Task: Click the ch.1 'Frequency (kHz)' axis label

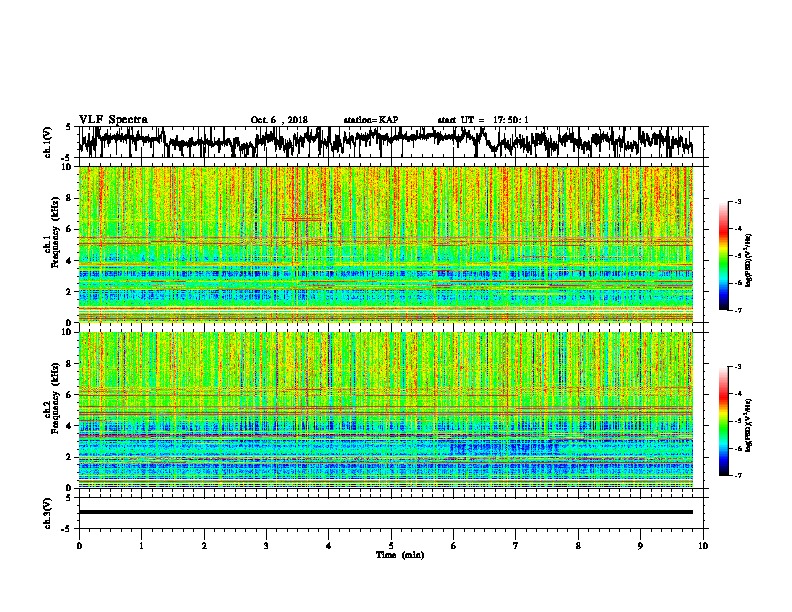Action: tap(55, 233)
